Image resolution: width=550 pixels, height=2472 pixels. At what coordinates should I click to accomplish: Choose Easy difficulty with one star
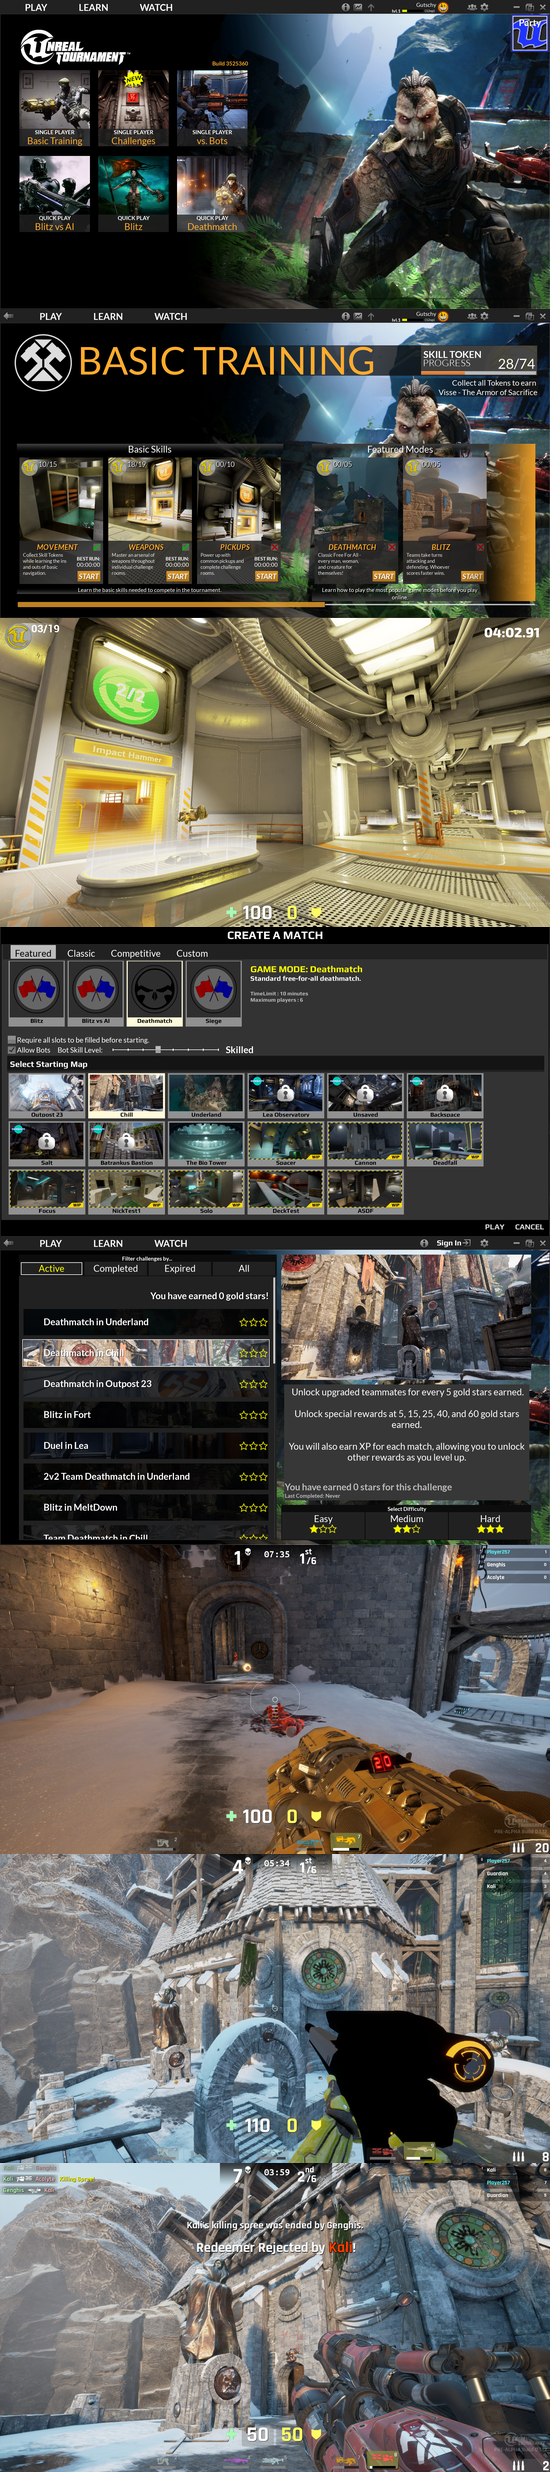coord(323,1523)
